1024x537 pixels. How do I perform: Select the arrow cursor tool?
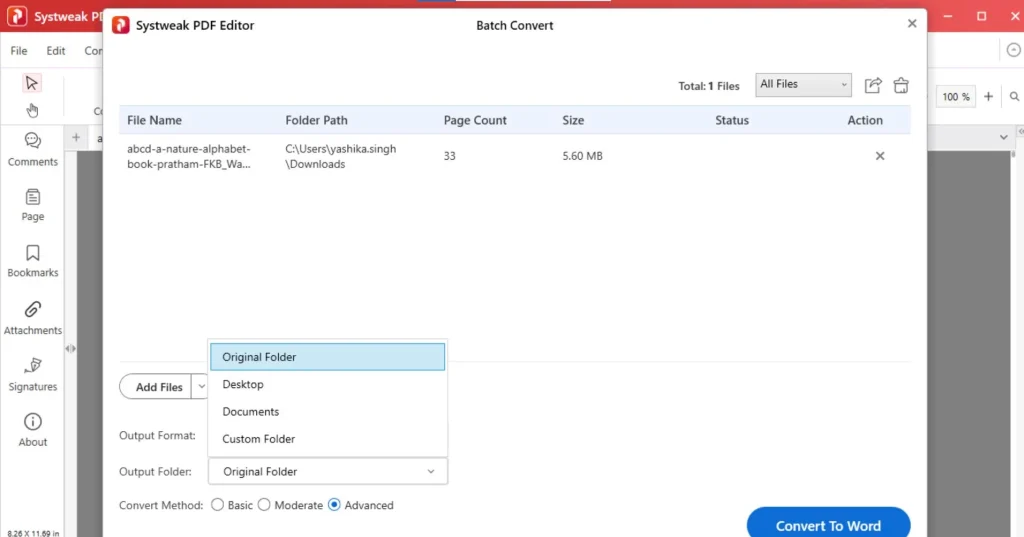(x=31, y=83)
